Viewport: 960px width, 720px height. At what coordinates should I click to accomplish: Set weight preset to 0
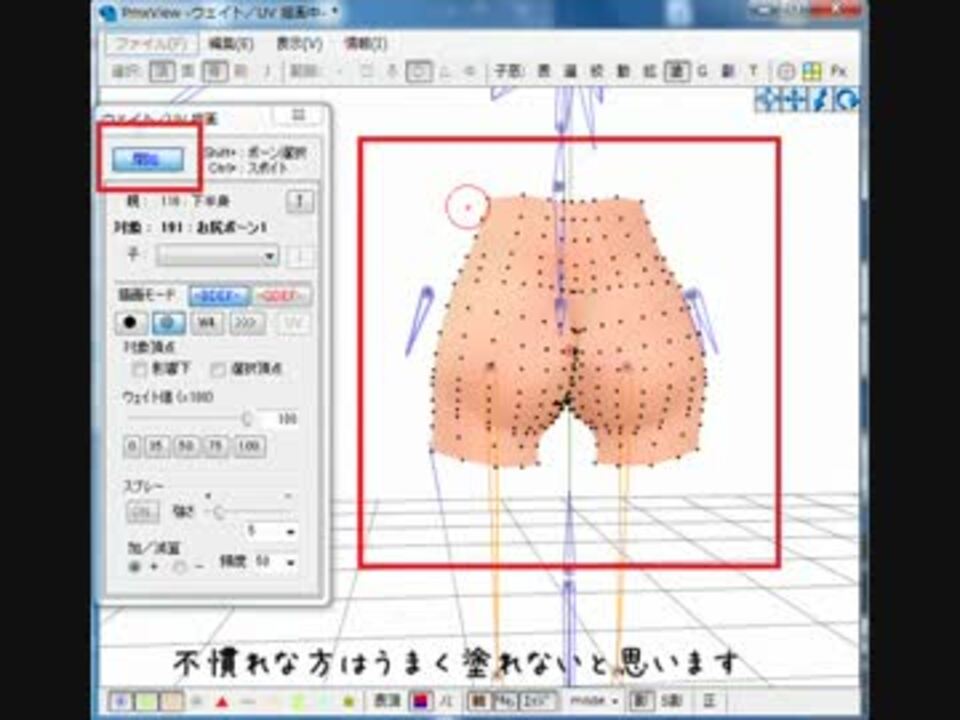[132, 446]
